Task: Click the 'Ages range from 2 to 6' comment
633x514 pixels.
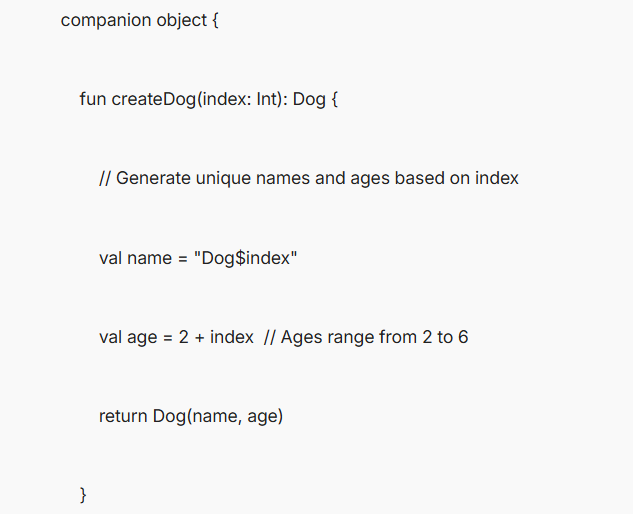Action: point(366,337)
